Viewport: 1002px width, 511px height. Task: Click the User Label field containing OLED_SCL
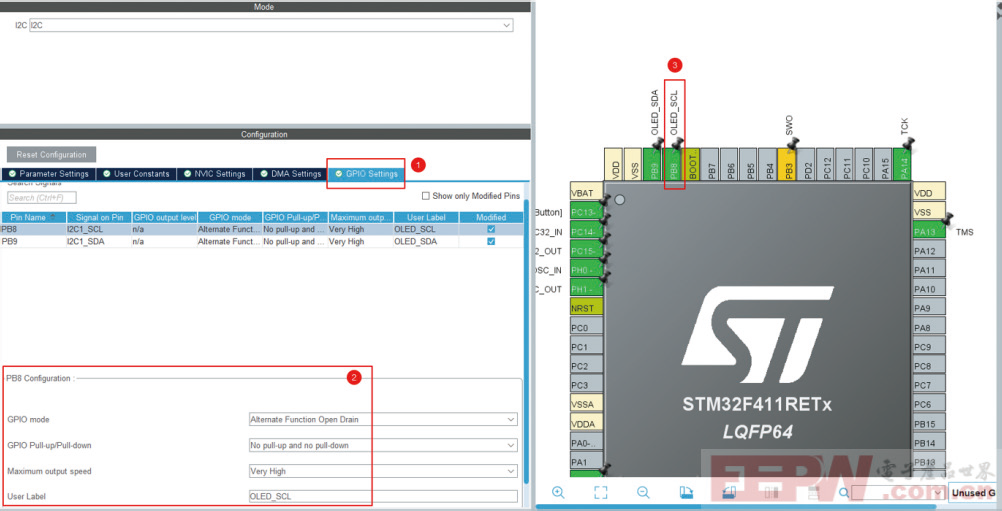click(x=383, y=496)
